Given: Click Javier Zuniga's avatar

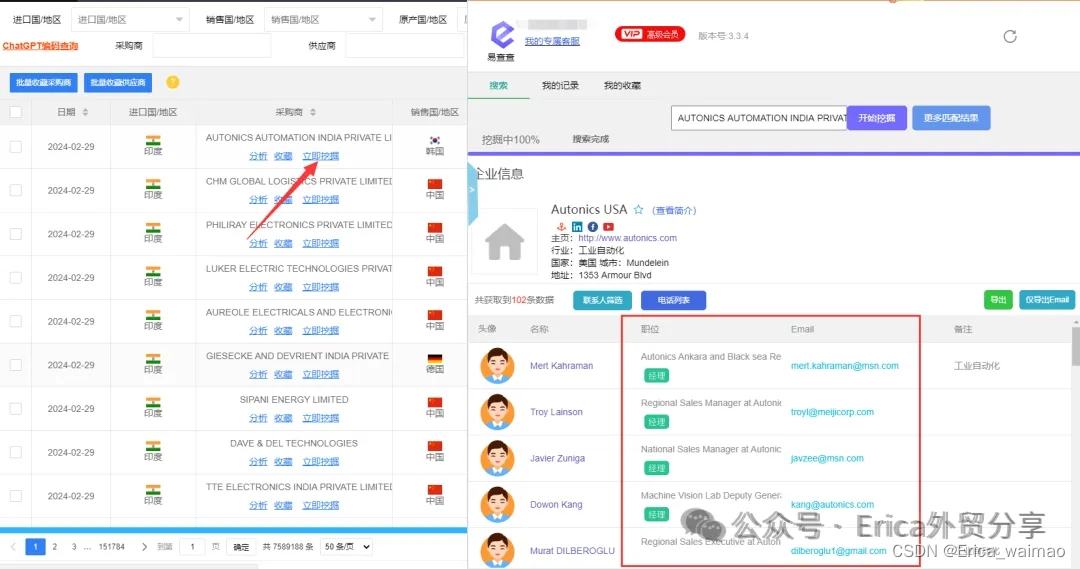Looking at the screenshot, I should (x=497, y=457).
